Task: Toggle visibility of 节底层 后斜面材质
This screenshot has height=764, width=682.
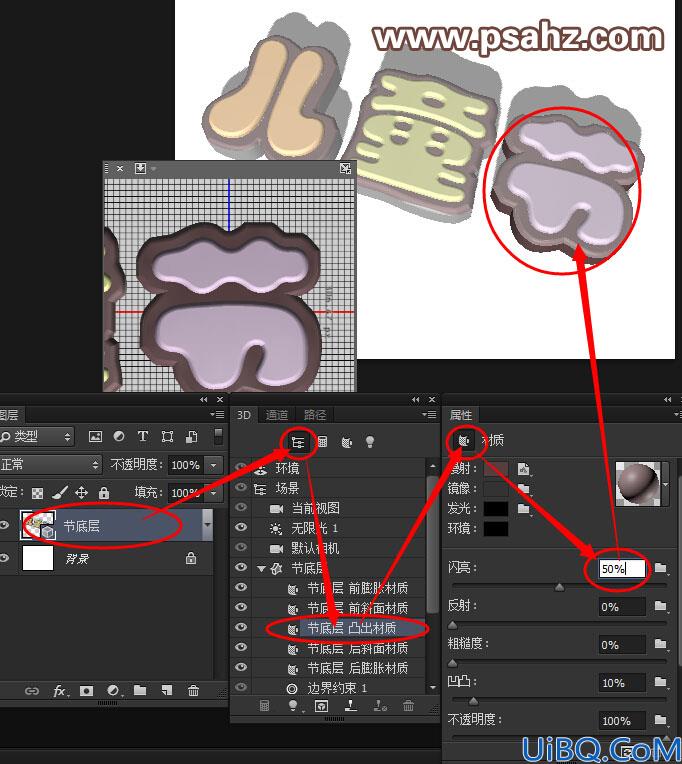Action: point(241,648)
